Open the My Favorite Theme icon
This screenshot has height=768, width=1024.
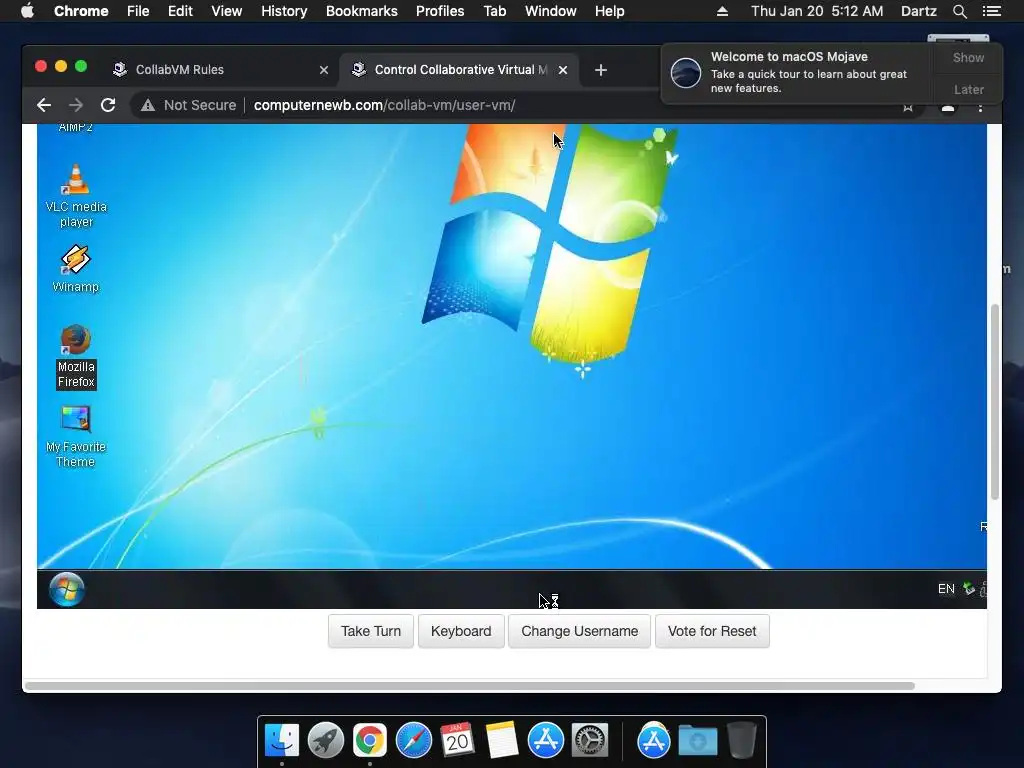tap(76, 436)
